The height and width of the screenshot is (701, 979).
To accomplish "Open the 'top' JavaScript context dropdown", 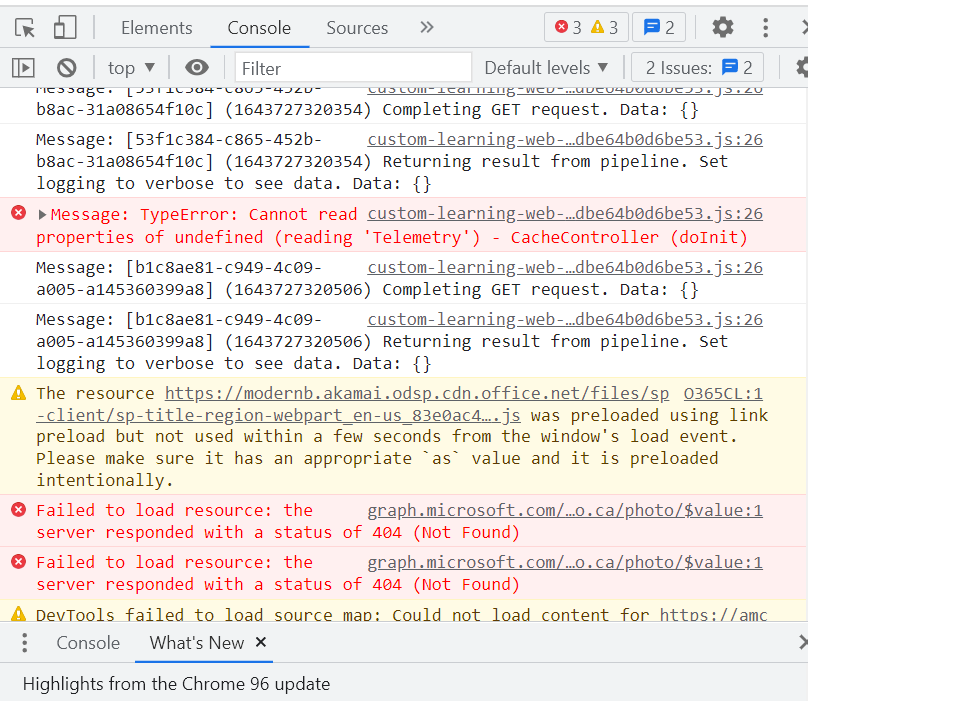I will click(131, 67).
